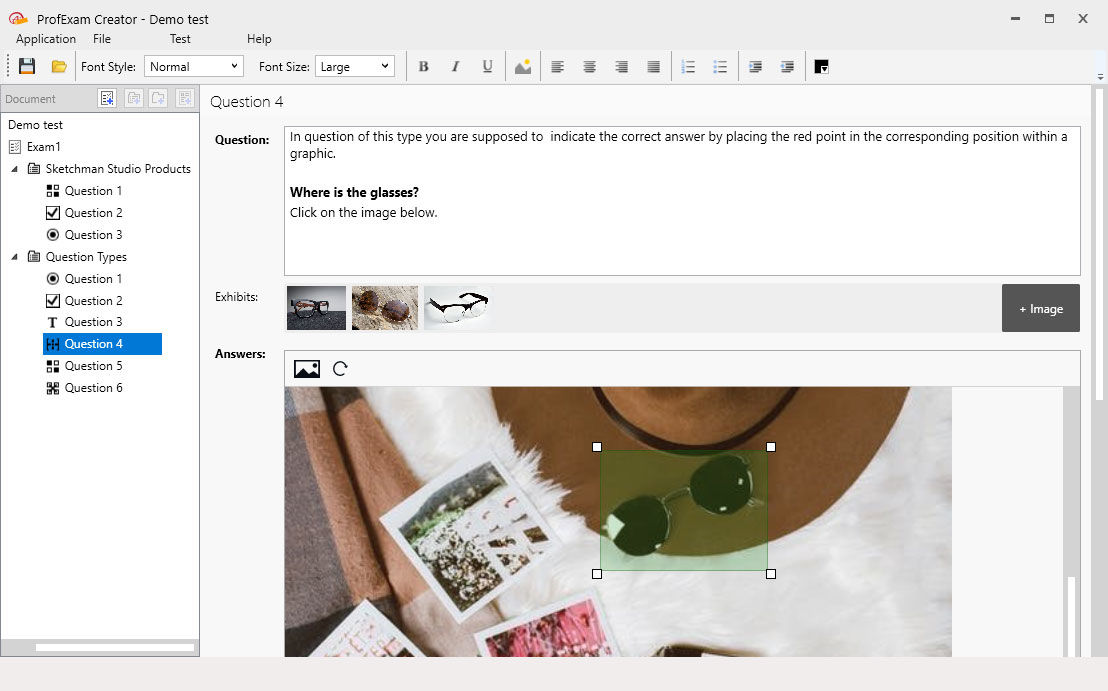Collapse the Question Types section

click(14, 256)
